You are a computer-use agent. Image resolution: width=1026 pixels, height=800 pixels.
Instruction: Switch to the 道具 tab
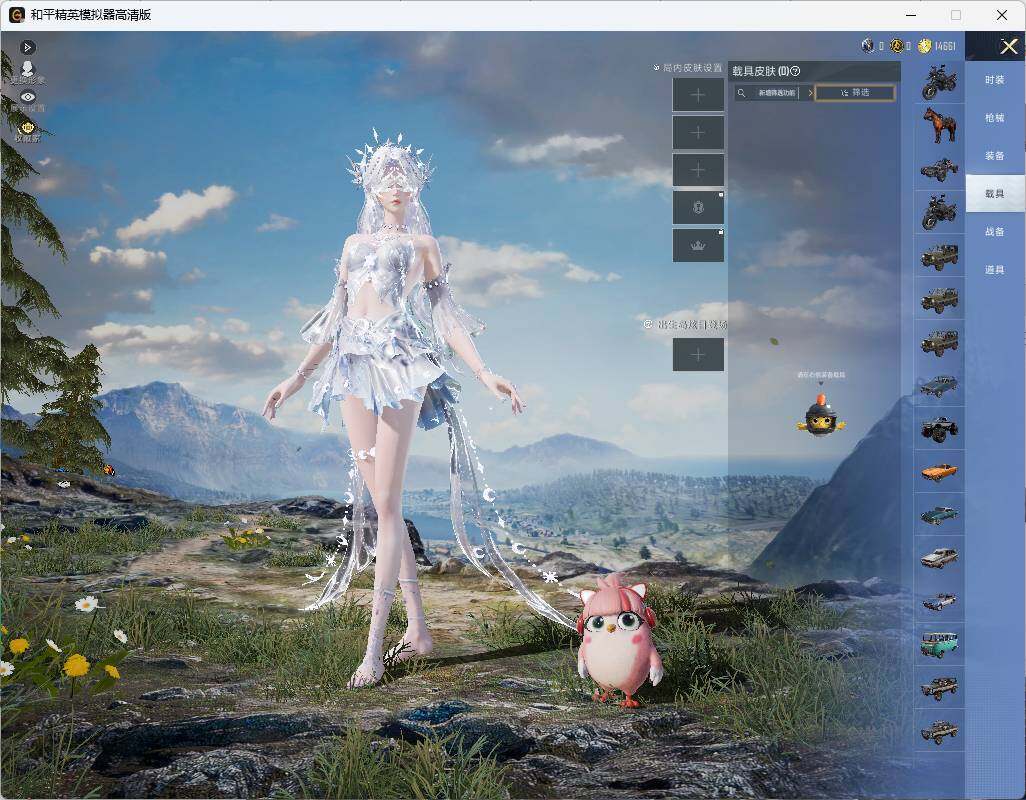(995, 270)
